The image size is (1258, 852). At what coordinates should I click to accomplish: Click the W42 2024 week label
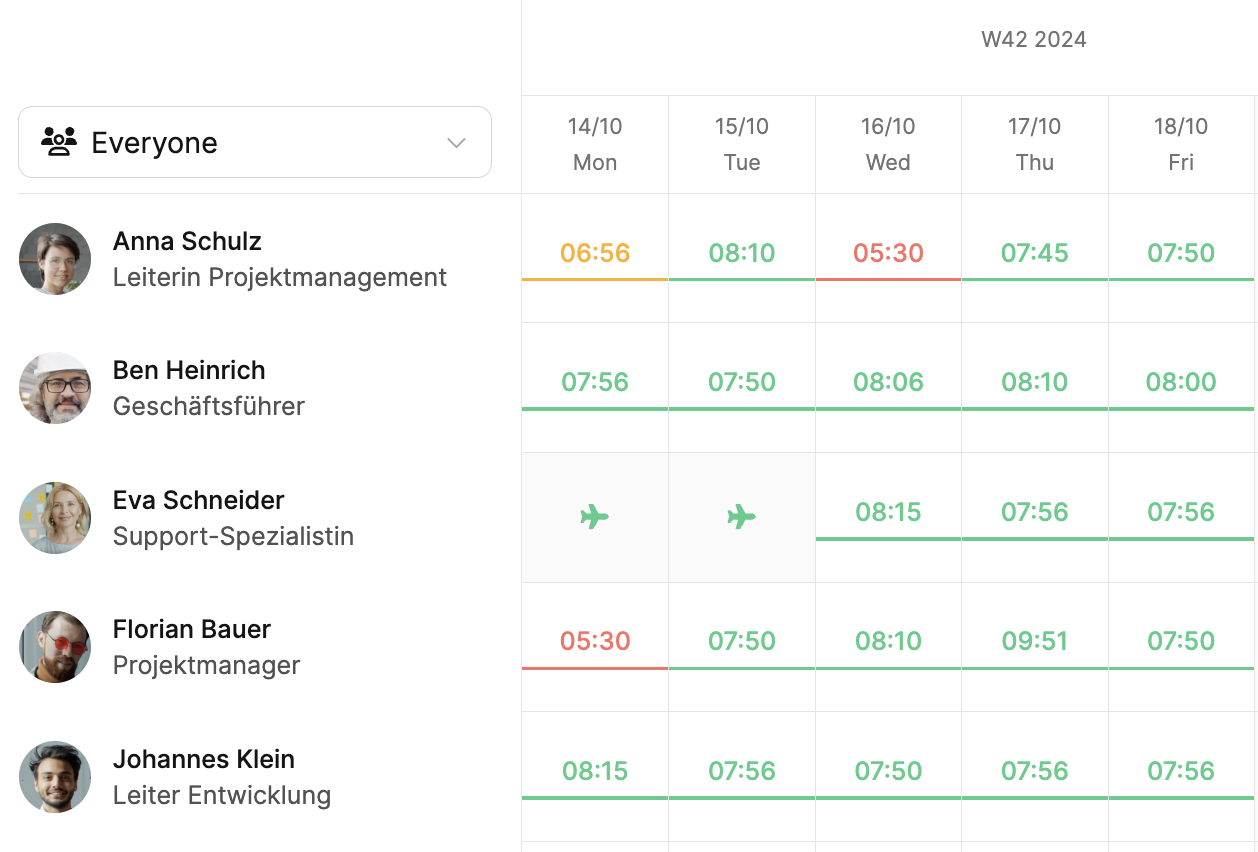pos(1033,40)
